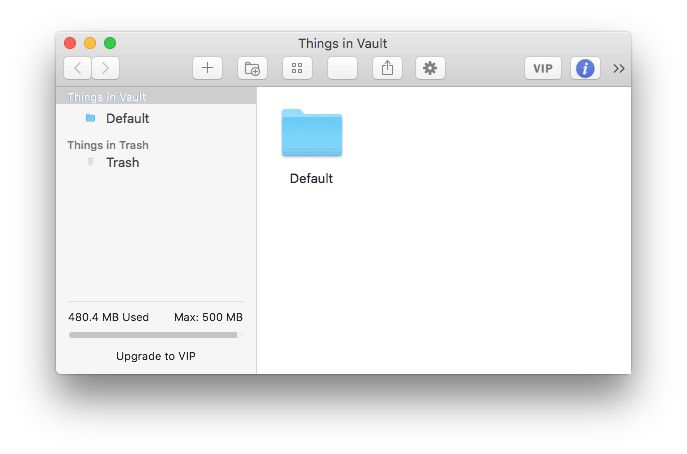Create a new folder via toolbar icon
The height and width of the screenshot is (454, 687).
(x=252, y=68)
